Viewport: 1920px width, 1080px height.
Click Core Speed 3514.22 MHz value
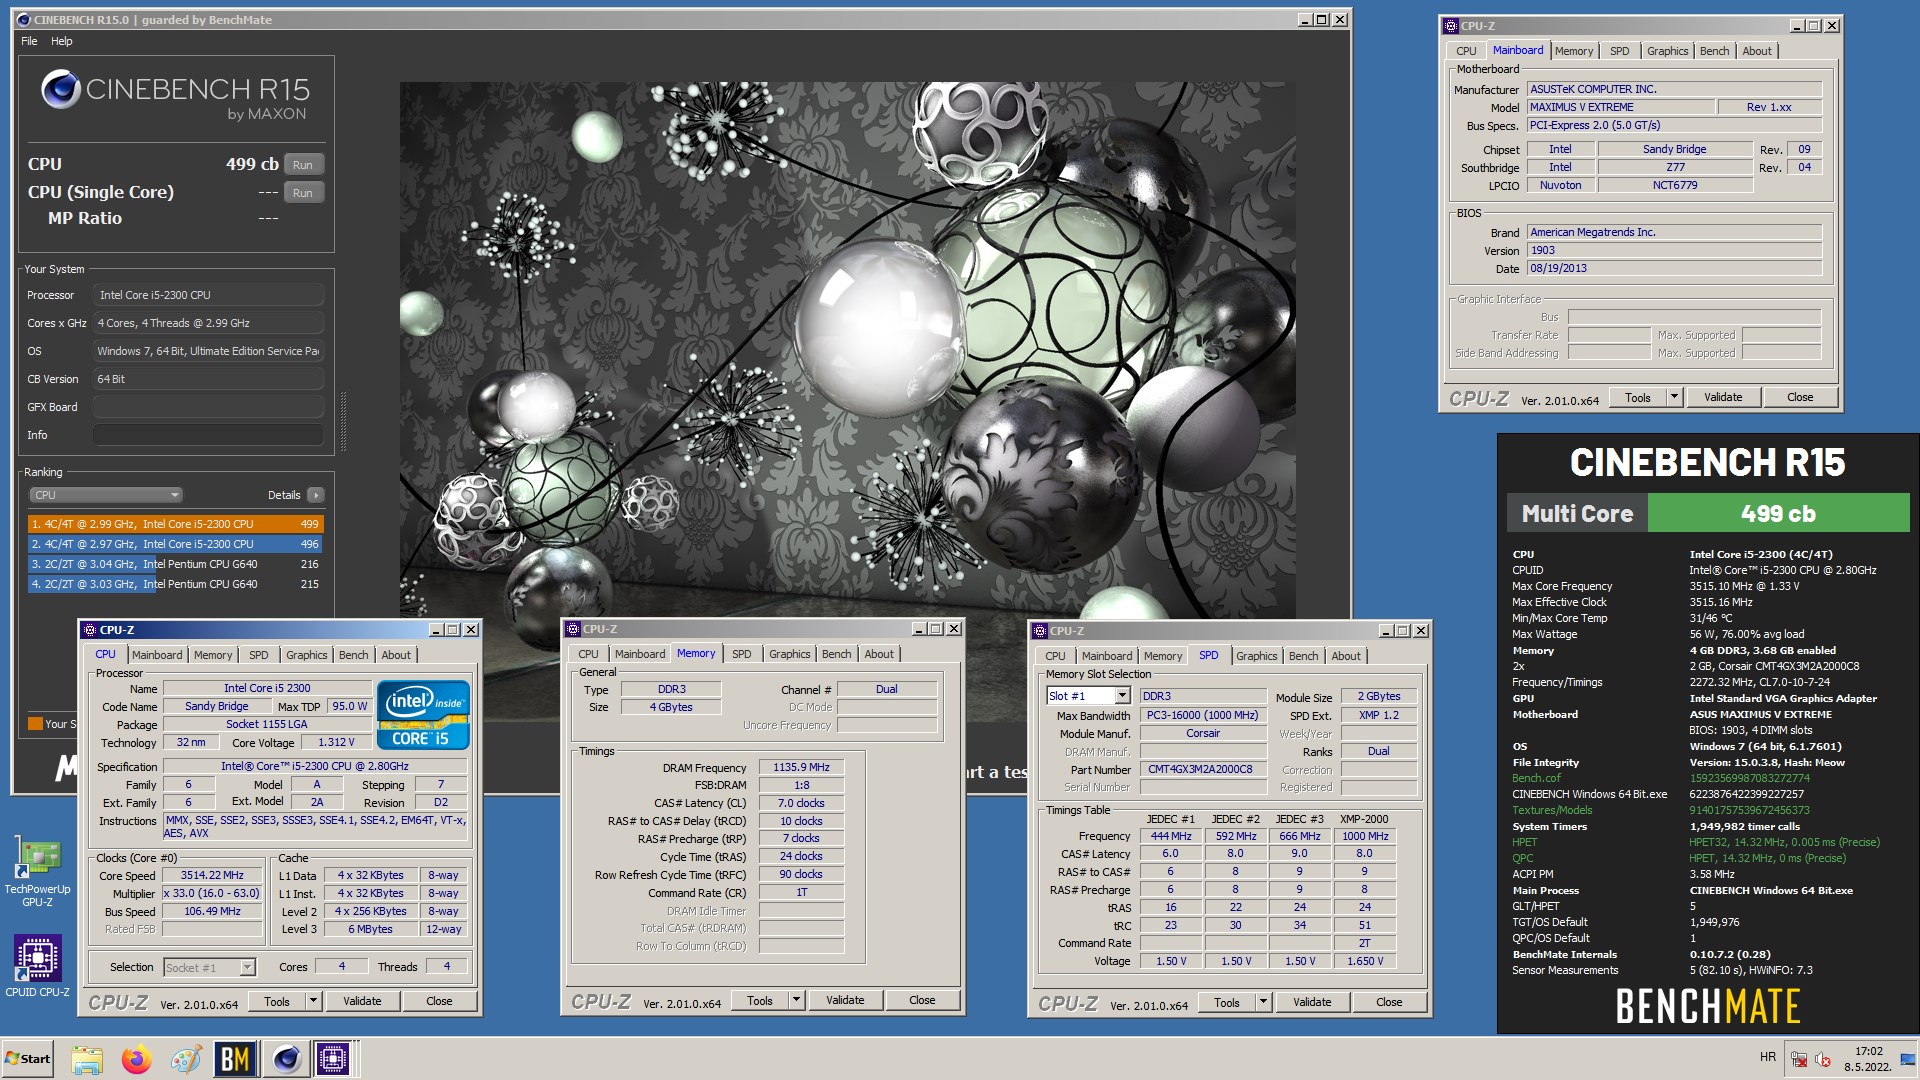[212, 875]
